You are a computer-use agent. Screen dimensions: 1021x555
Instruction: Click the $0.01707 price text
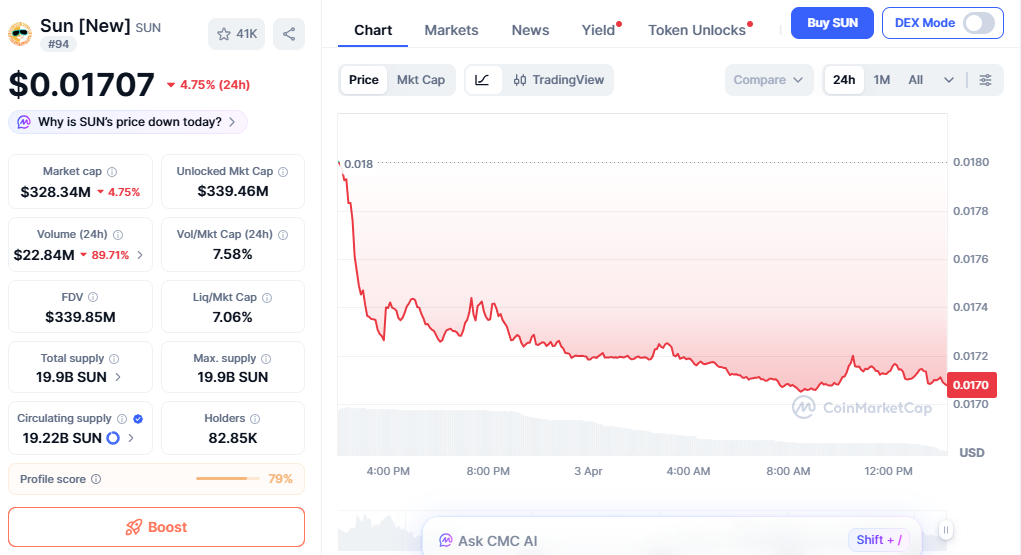pos(81,85)
